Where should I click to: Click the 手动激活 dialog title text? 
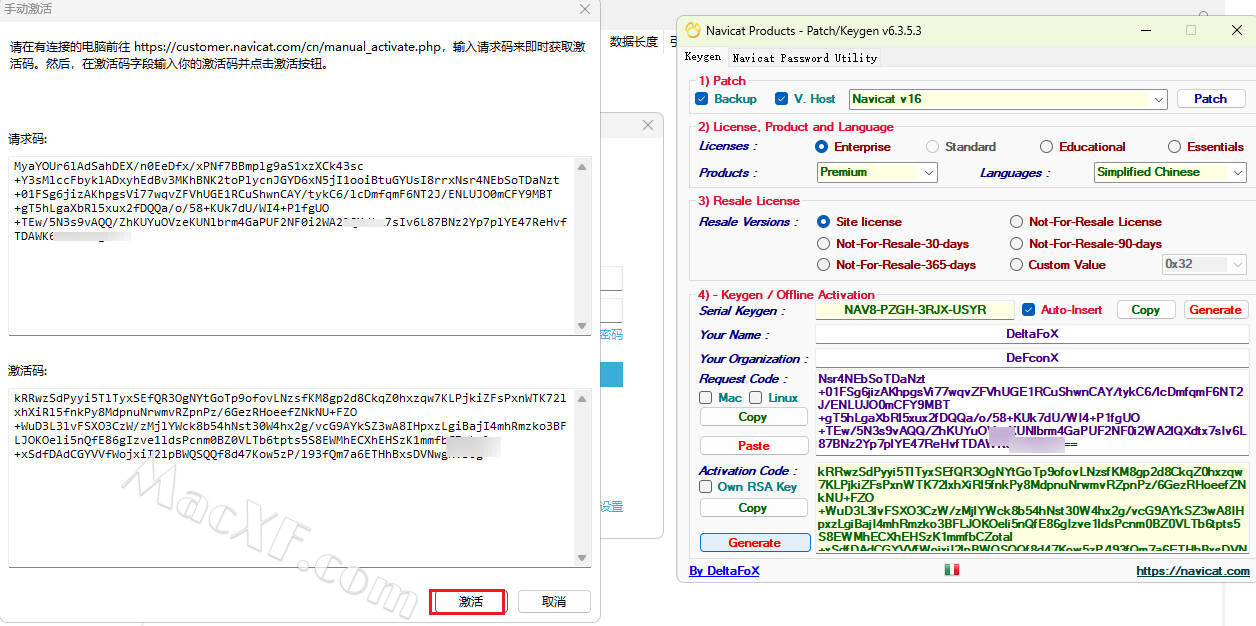point(27,9)
